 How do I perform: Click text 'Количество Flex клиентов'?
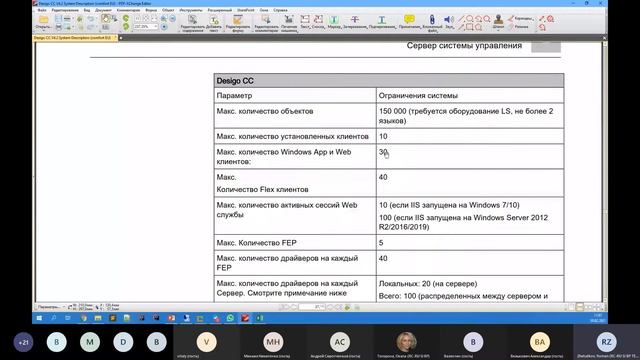coord(262,189)
